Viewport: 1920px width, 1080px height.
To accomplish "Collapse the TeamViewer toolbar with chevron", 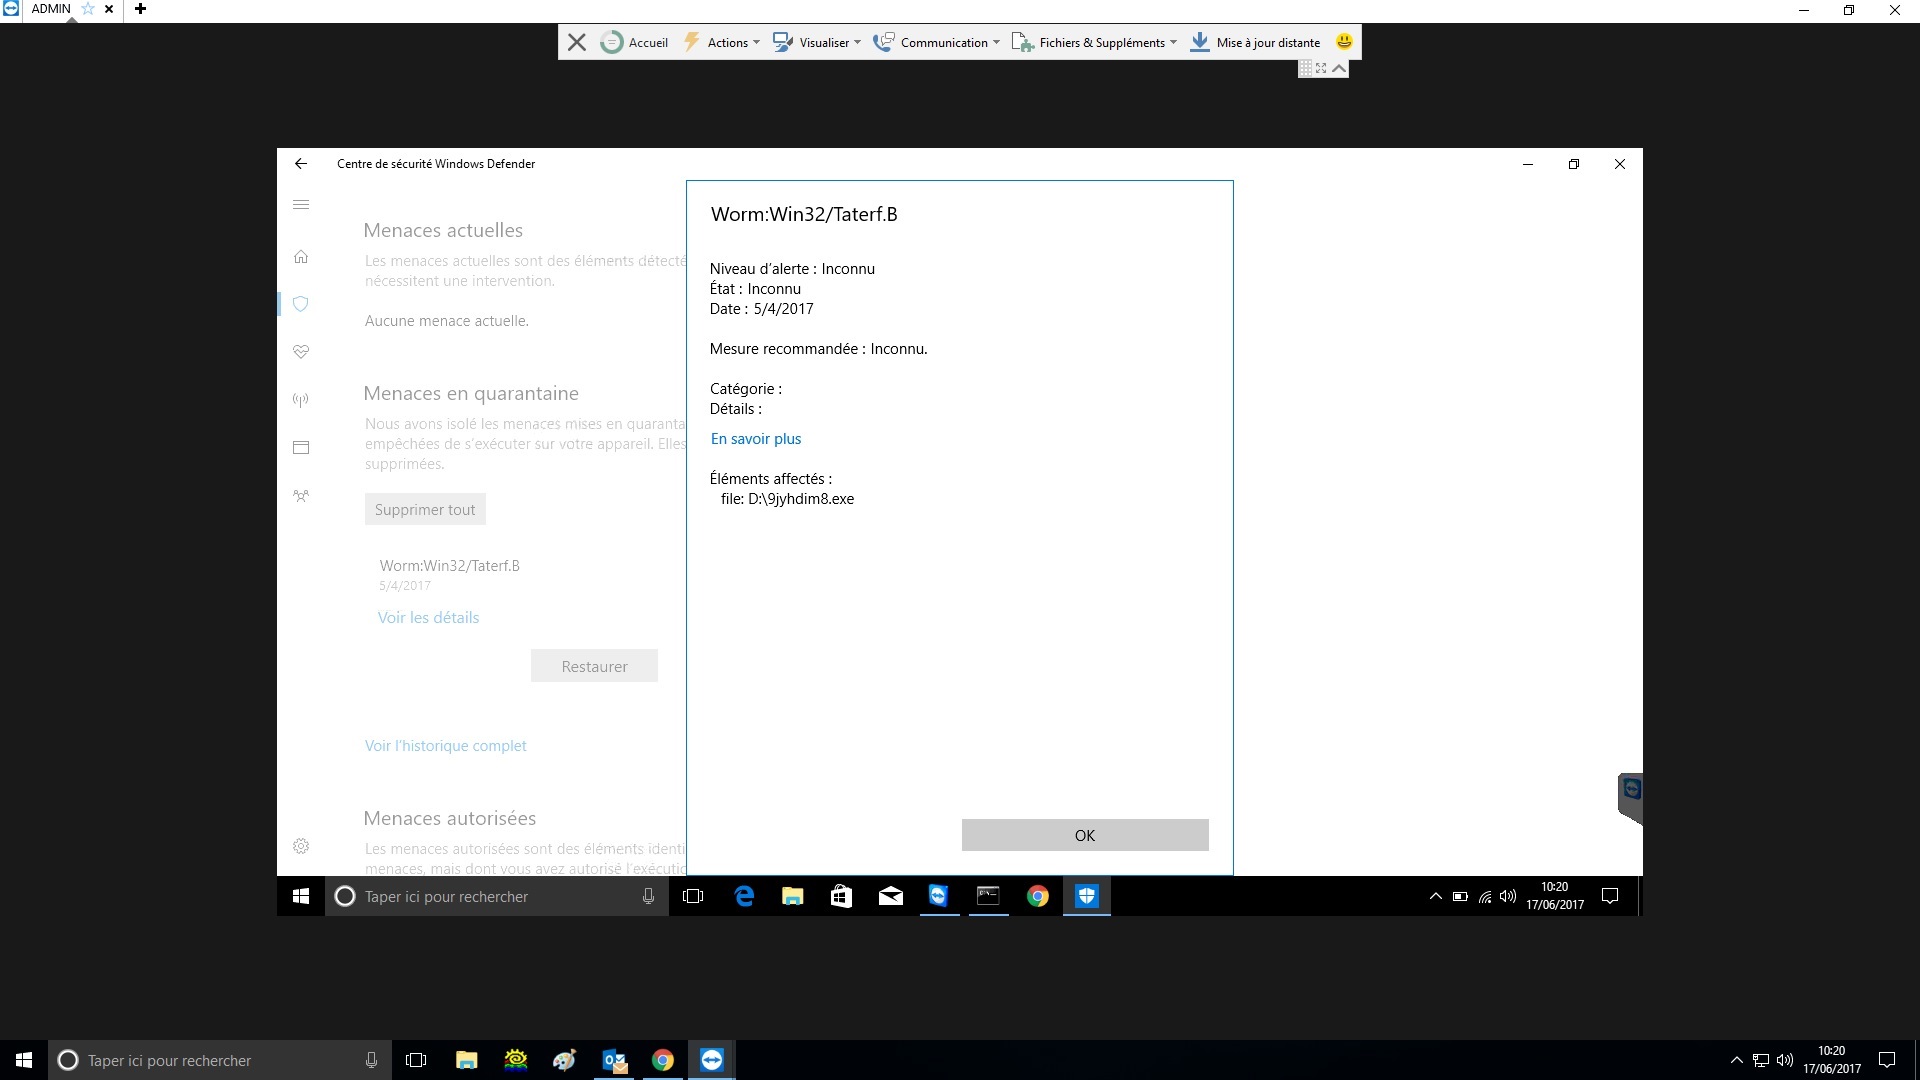I will 1339,68.
